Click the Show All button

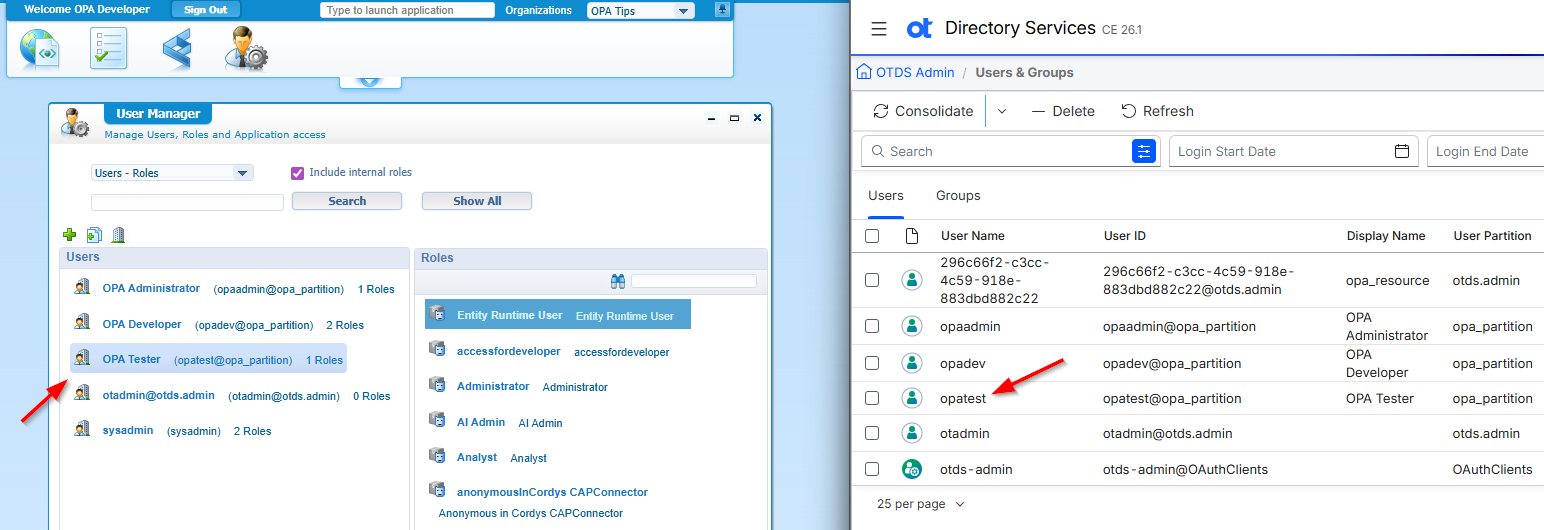point(477,201)
